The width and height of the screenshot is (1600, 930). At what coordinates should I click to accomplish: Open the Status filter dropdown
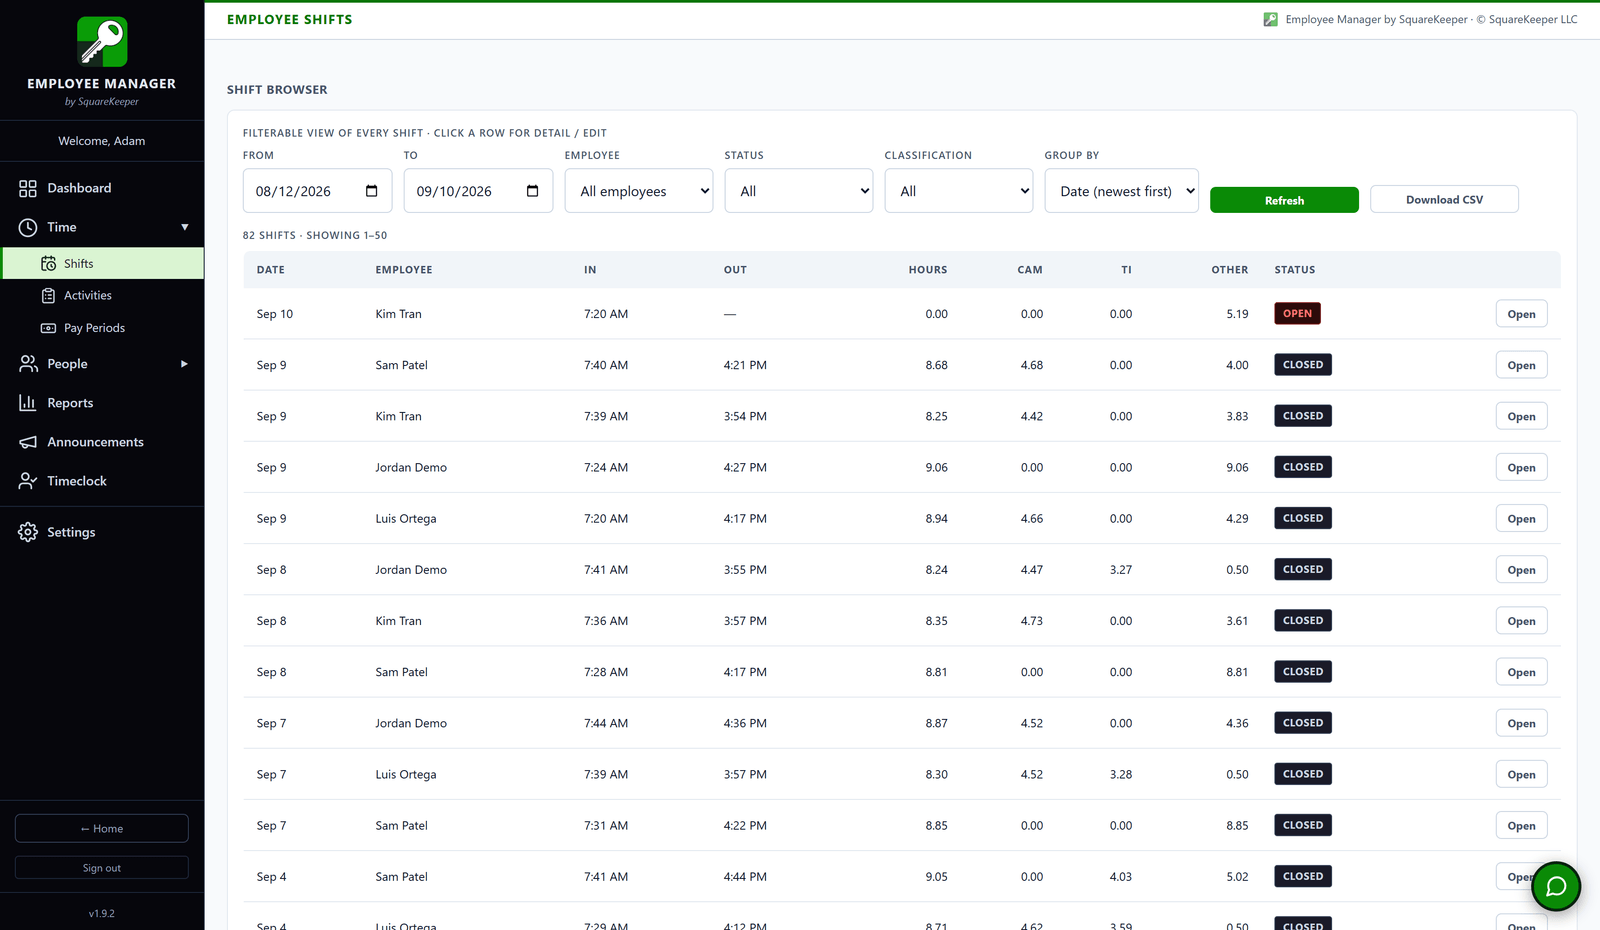tap(799, 191)
